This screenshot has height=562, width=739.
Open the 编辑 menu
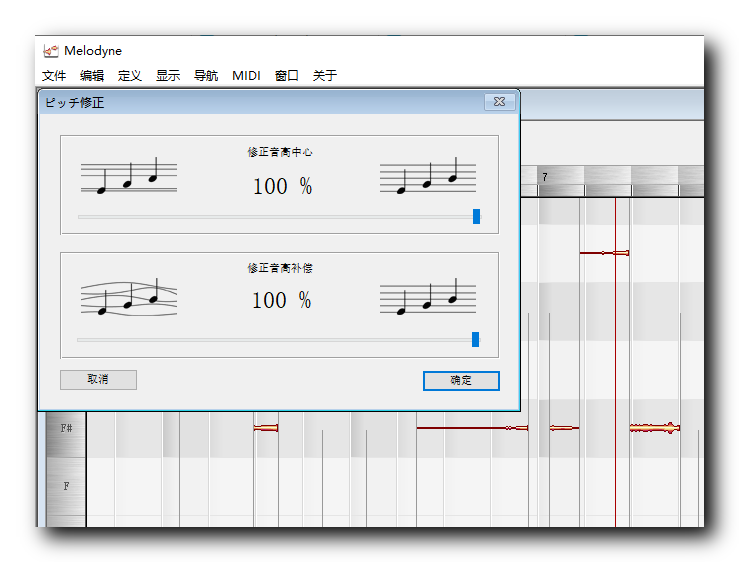tap(92, 75)
